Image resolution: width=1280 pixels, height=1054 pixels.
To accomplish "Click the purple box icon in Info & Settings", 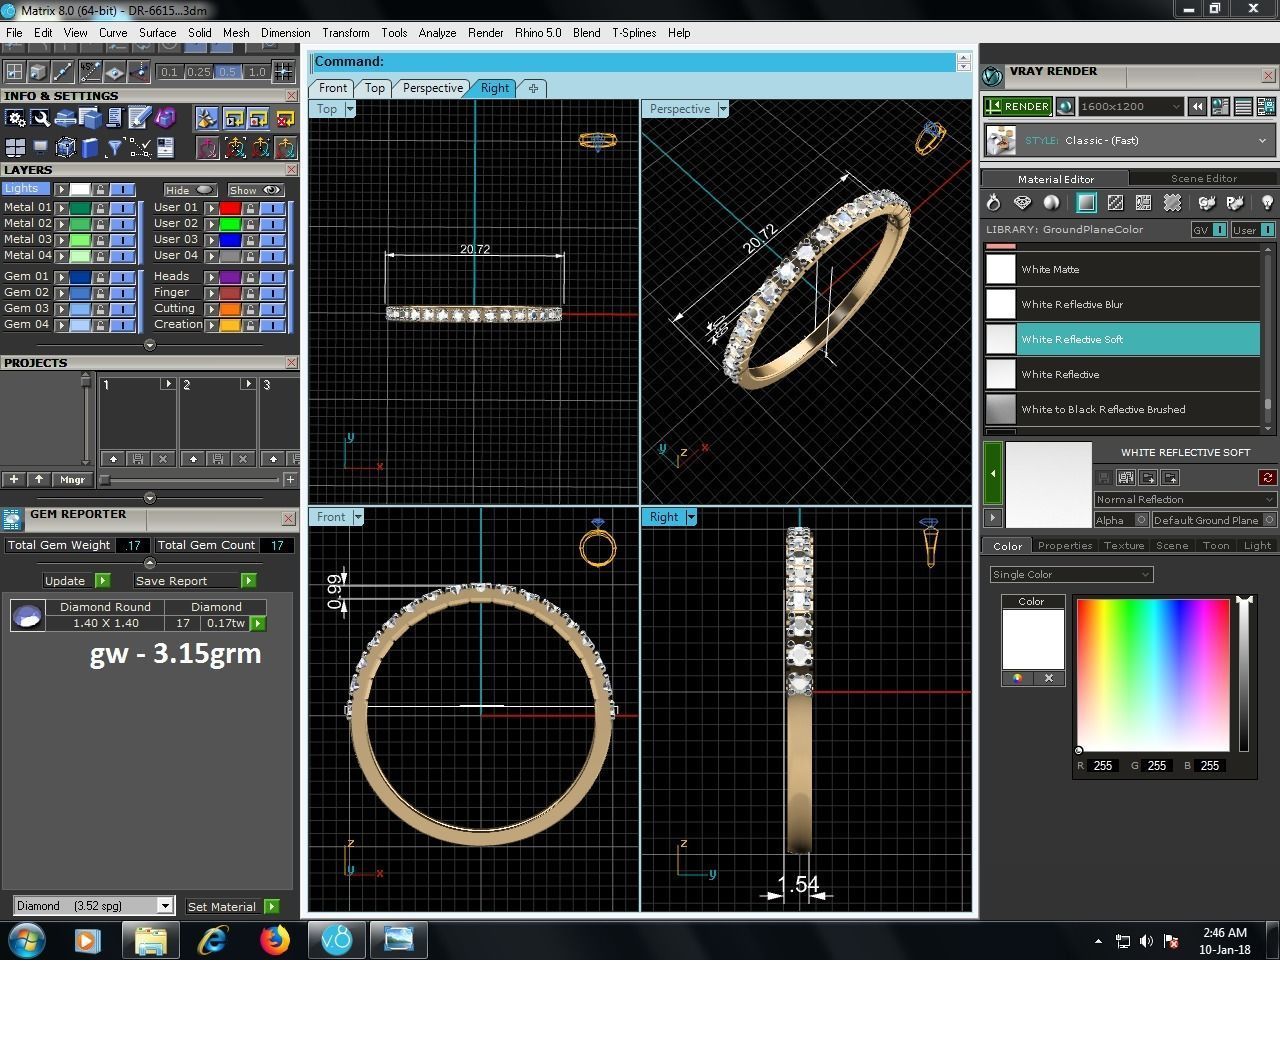I will (165, 118).
